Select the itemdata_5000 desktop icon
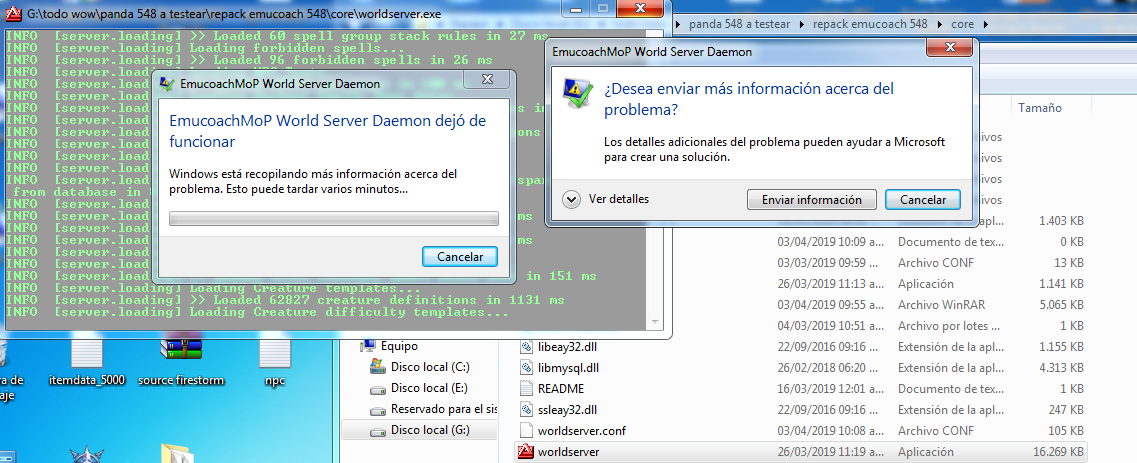Screen dimensions: 1137x463 87,353
